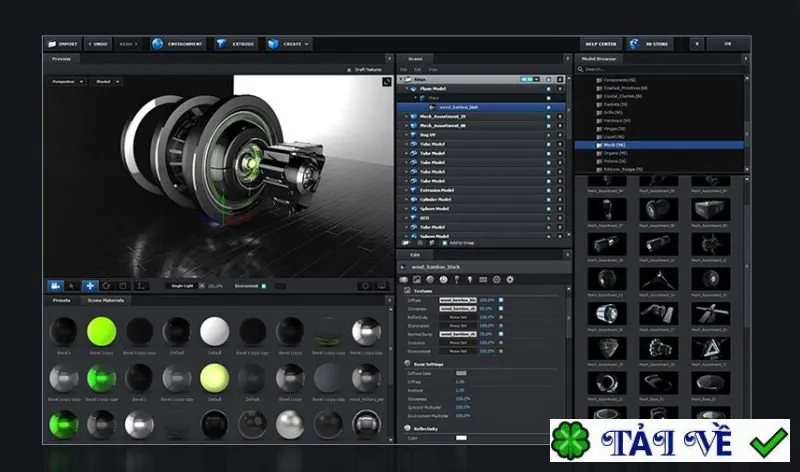Select the bright green material sphere
The image size is (800, 472).
pos(102,331)
